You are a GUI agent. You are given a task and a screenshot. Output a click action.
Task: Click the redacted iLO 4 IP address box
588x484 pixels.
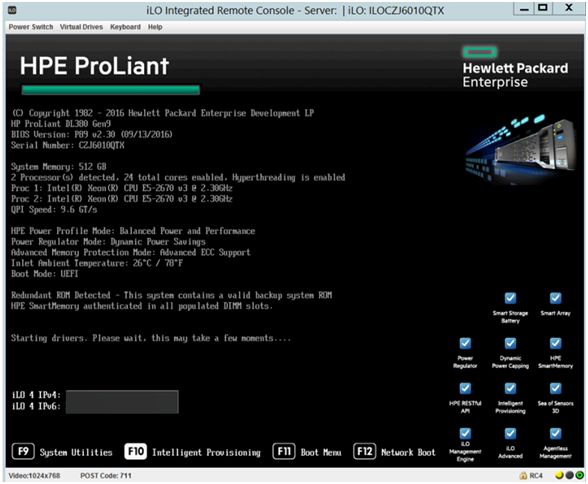(122, 402)
